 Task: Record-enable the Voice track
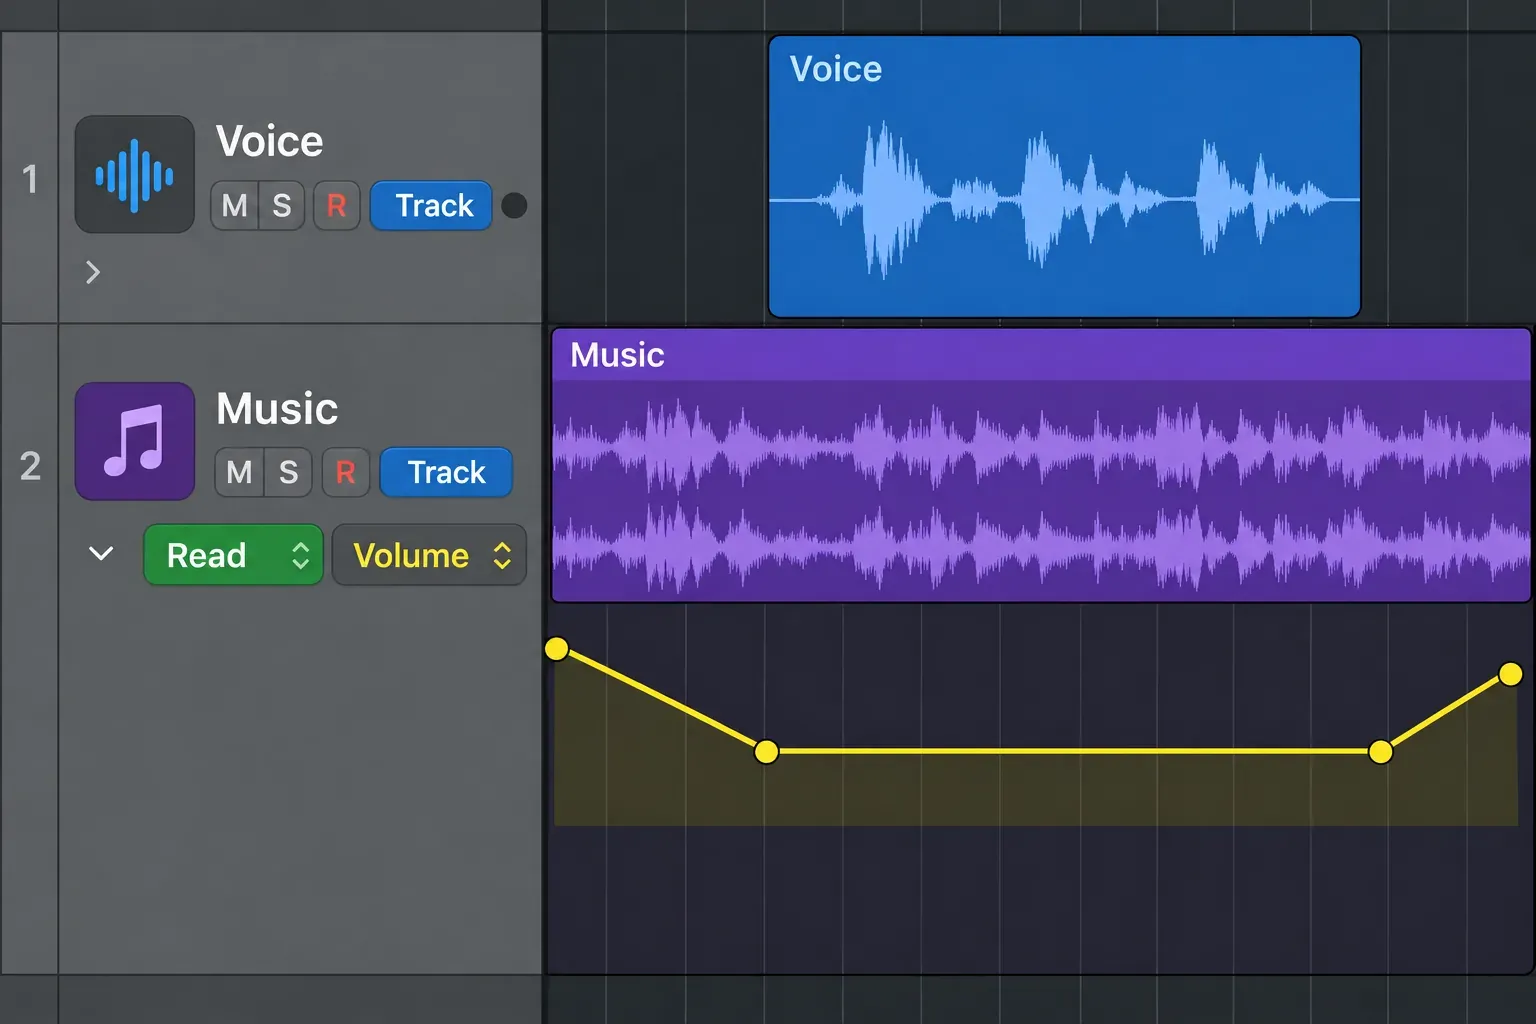(x=337, y=206)
